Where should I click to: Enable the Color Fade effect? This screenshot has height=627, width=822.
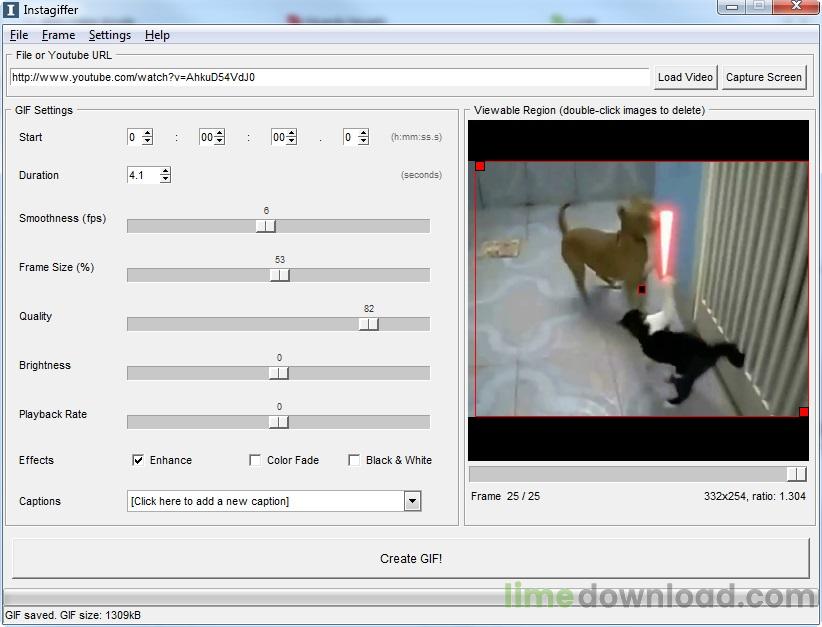pyautogui.click(x=255, y=460)
